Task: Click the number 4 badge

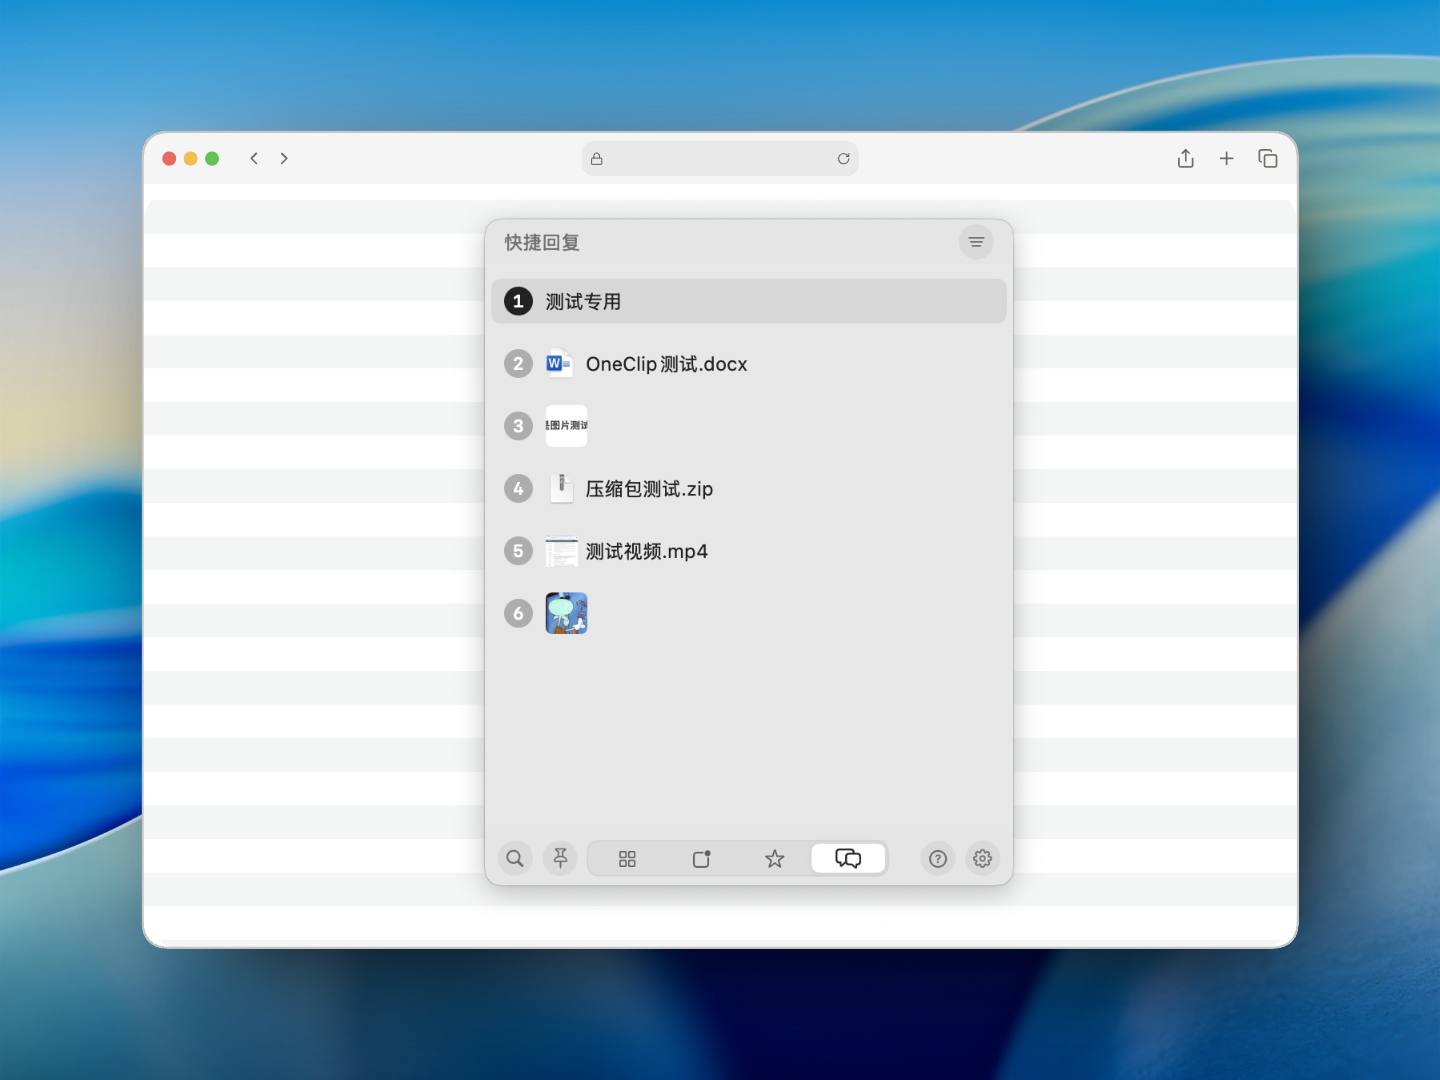Action: point(518,489)
